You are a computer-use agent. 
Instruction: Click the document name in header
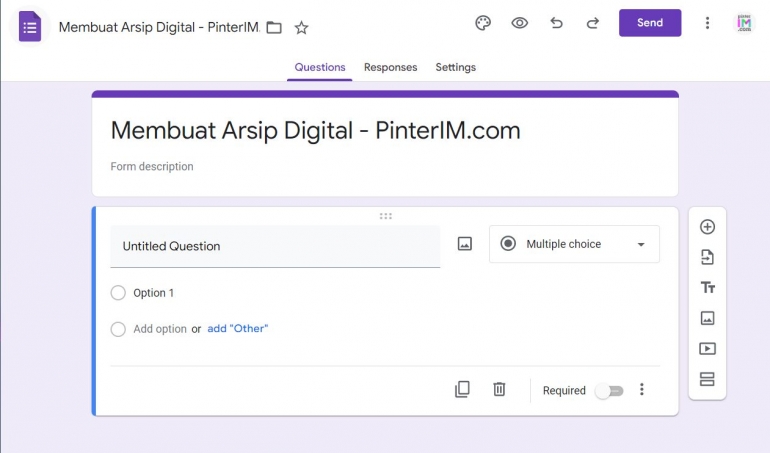[159, 27]
